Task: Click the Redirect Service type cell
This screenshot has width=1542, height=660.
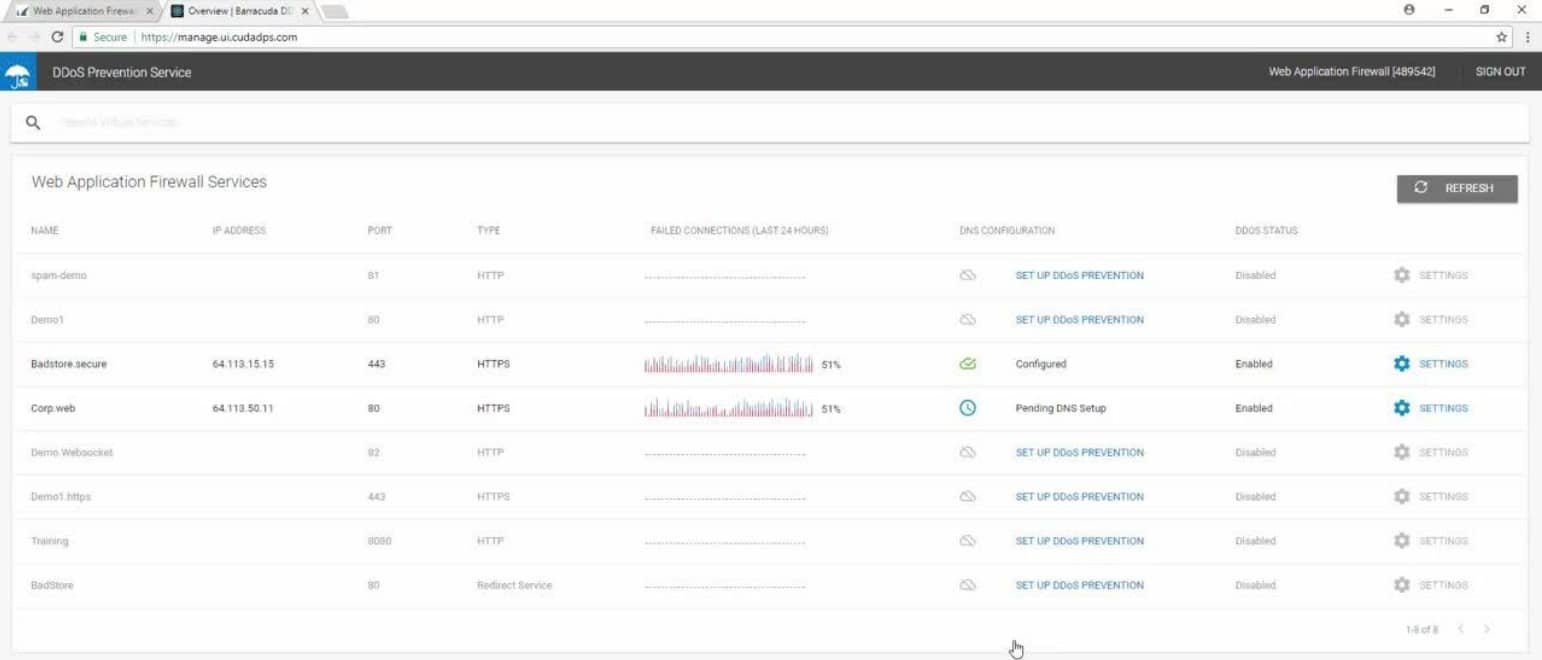Action: (515, 585)
